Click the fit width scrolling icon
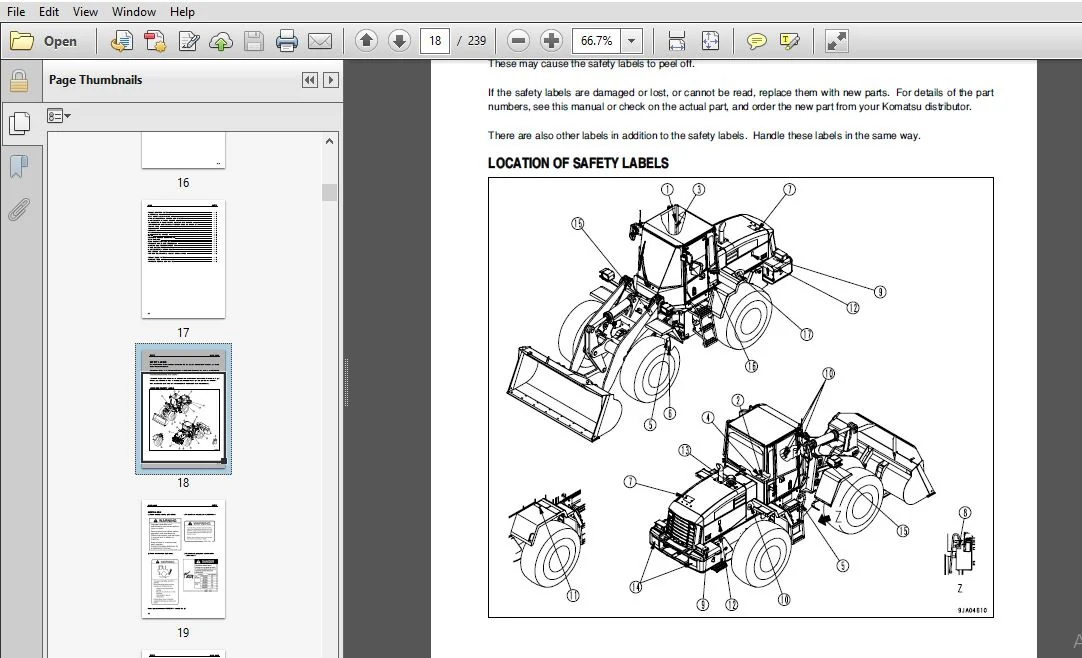1082x658 pixels. coord(676,41)
